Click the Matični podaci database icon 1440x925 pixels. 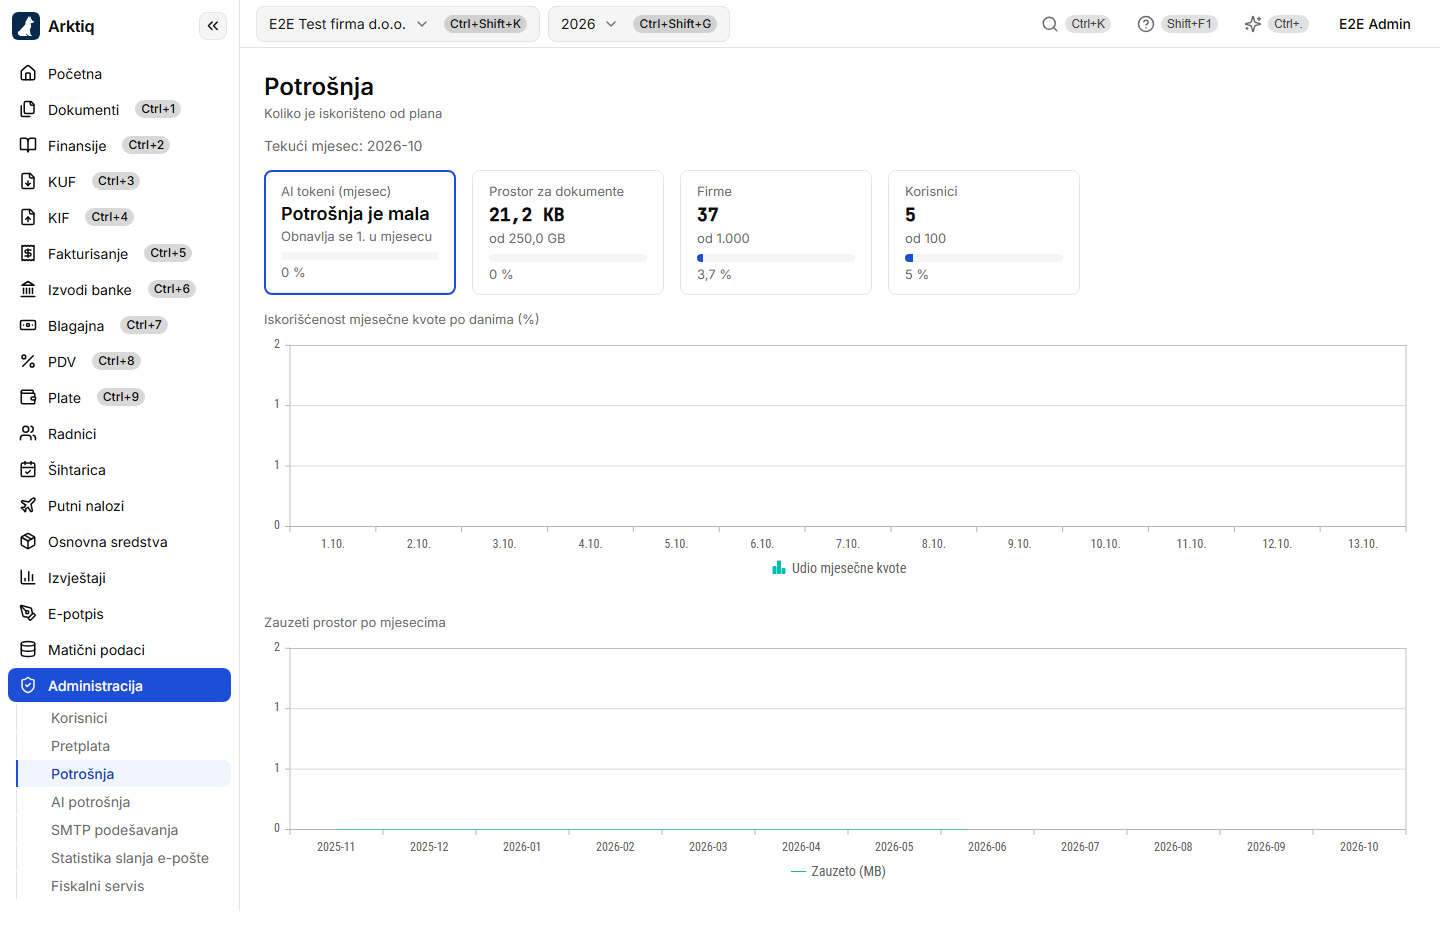click(28, 649)
